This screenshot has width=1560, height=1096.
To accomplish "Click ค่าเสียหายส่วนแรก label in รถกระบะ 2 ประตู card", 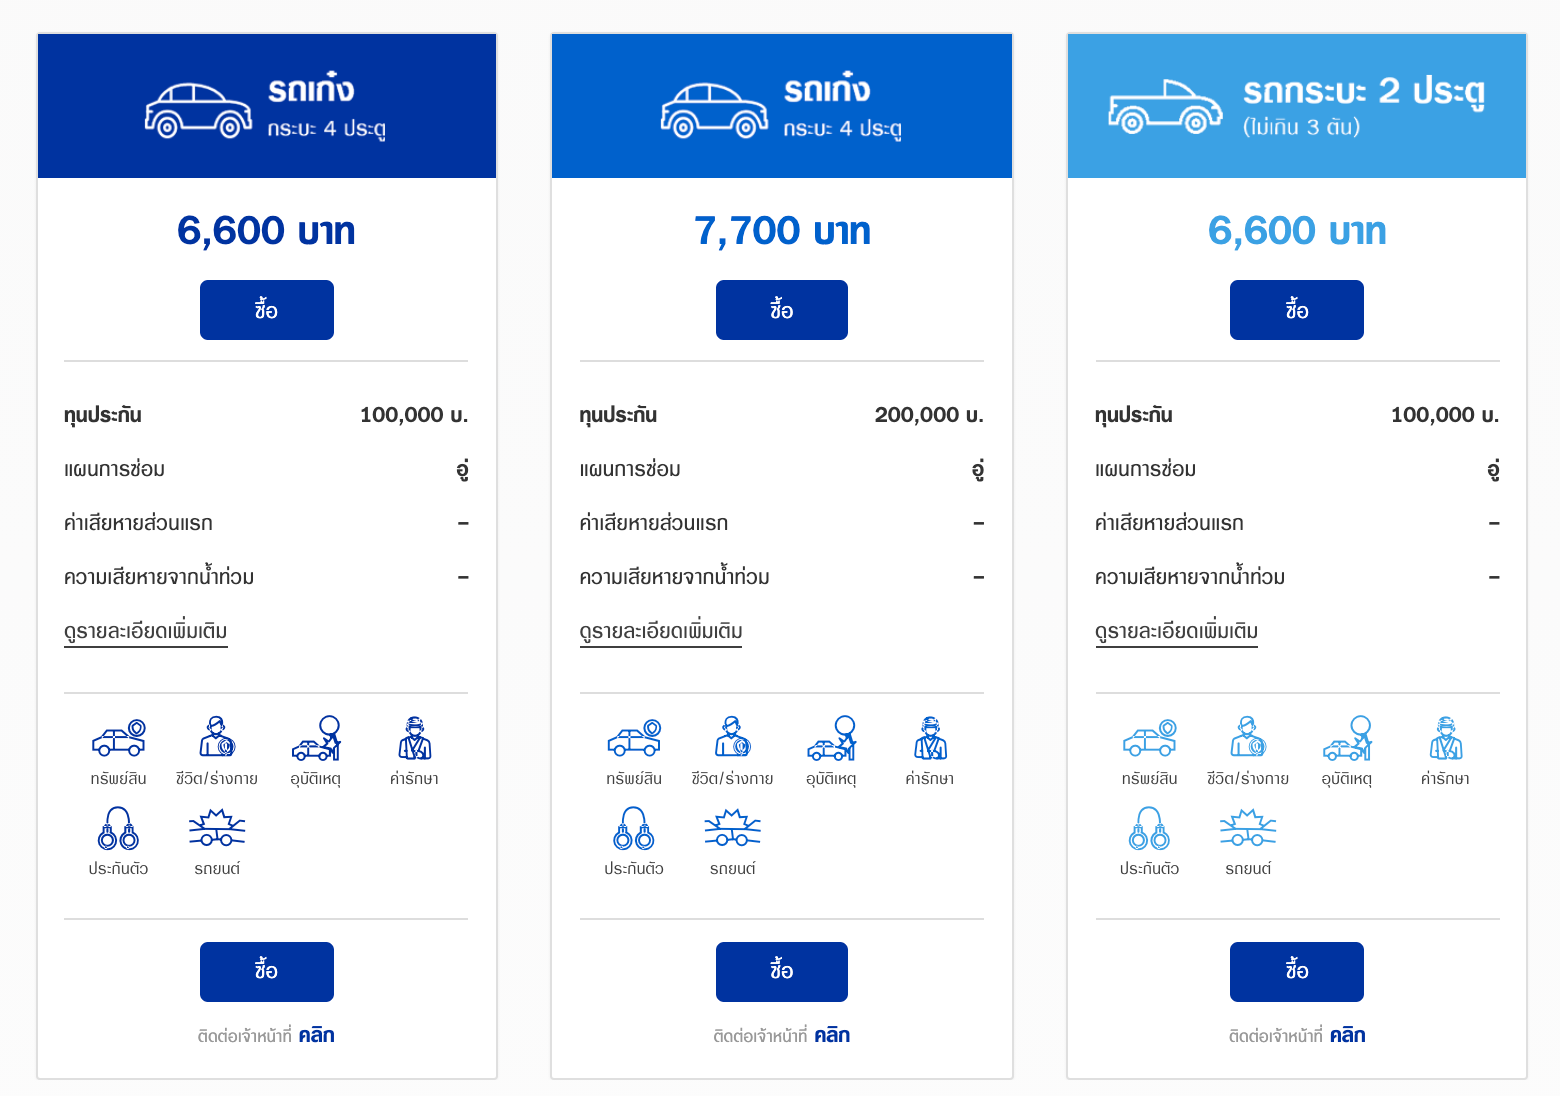I will 1170,523.
